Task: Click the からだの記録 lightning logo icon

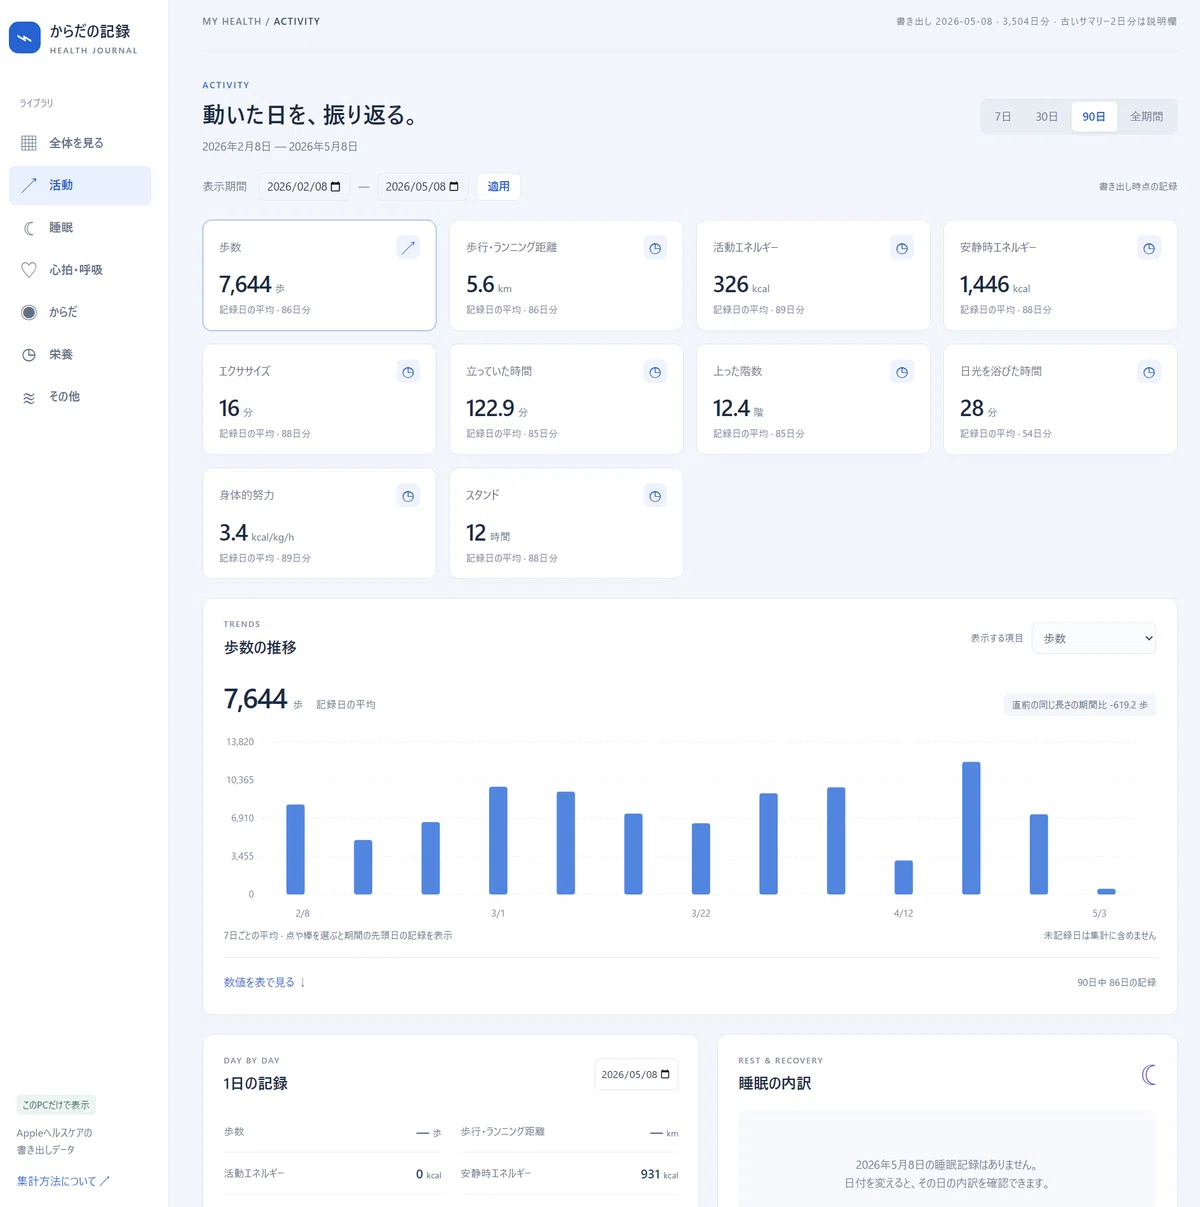Action: tap(25, 38)
